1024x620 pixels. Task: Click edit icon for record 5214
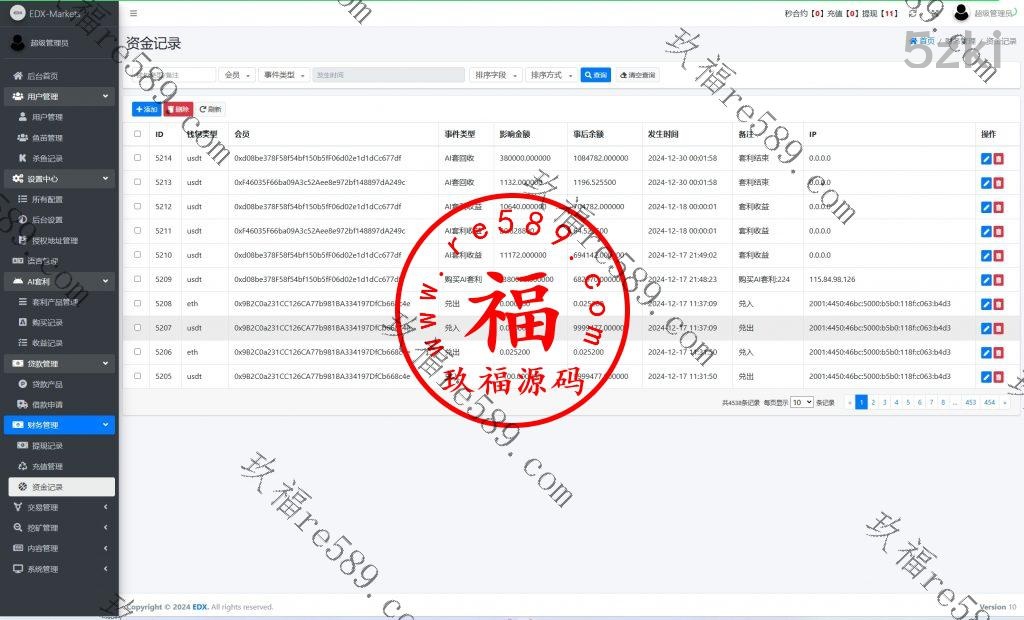[986, 158]
